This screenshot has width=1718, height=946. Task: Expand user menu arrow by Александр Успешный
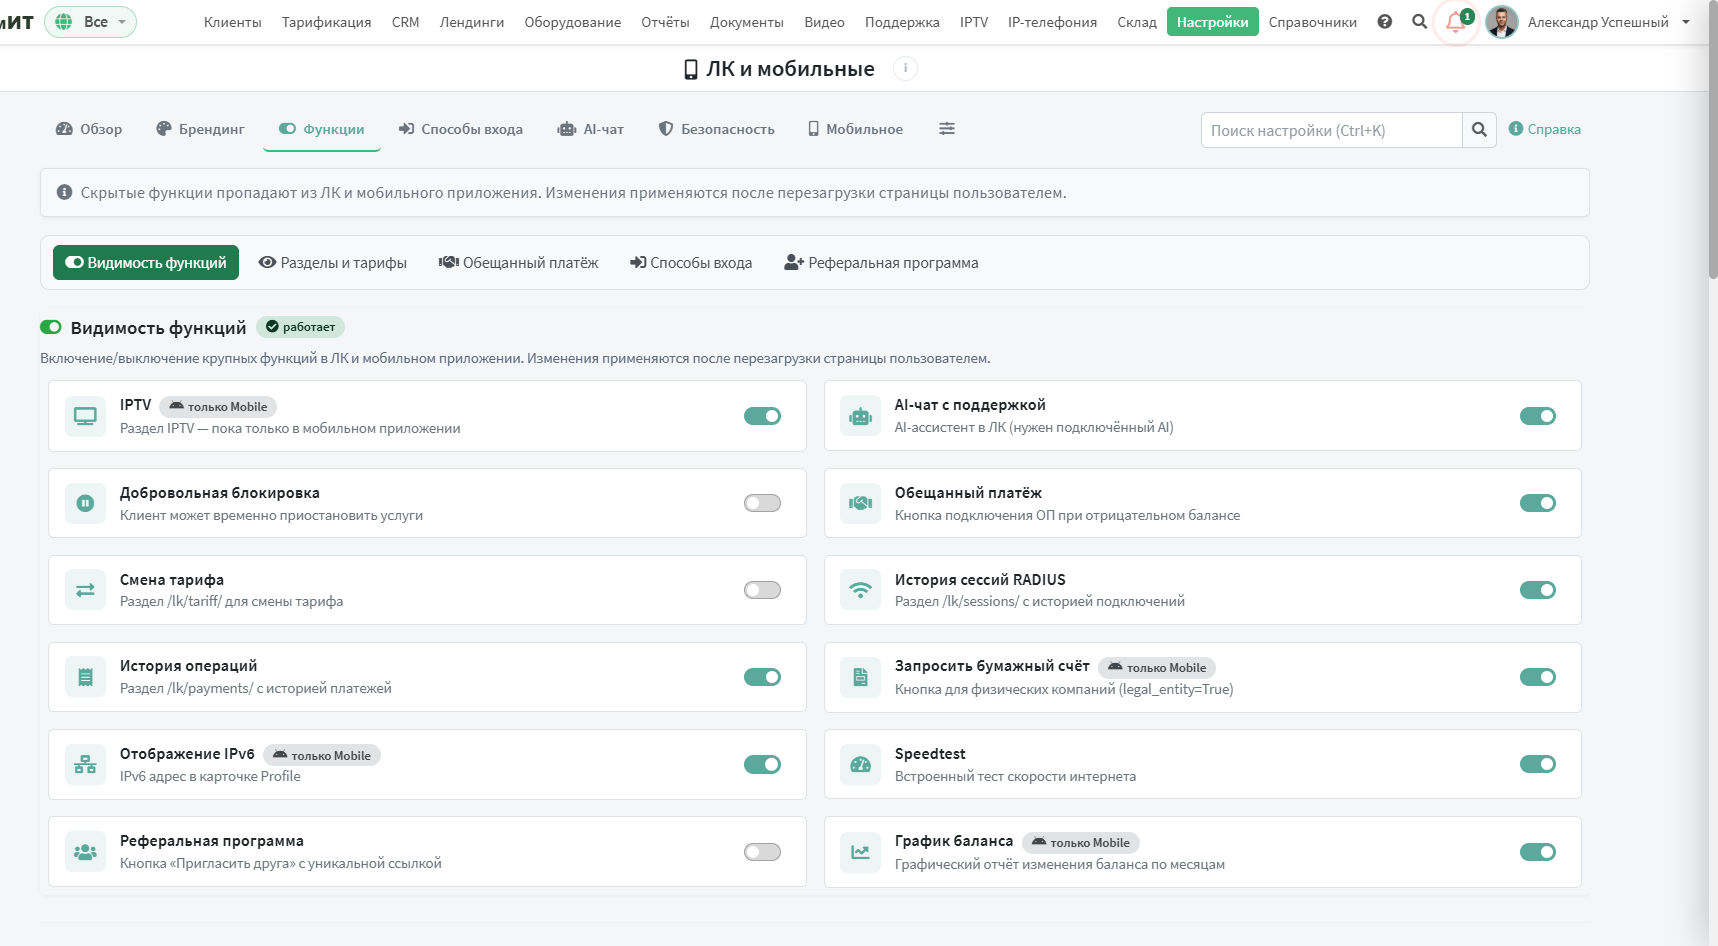pyautogui.click(x=1686, y=22)
